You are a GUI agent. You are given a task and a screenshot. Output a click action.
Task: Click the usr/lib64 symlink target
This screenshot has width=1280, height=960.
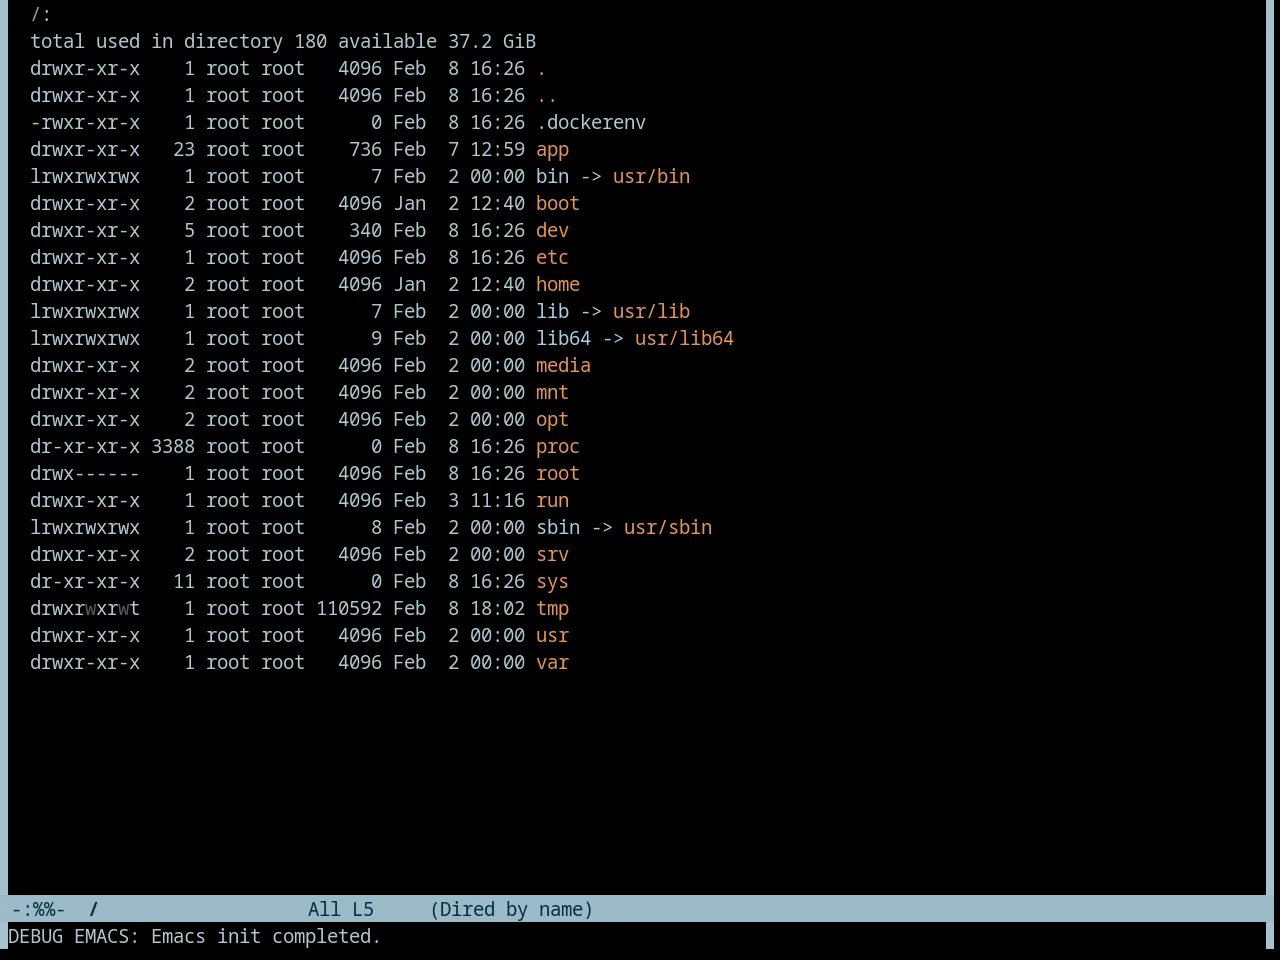684,339
